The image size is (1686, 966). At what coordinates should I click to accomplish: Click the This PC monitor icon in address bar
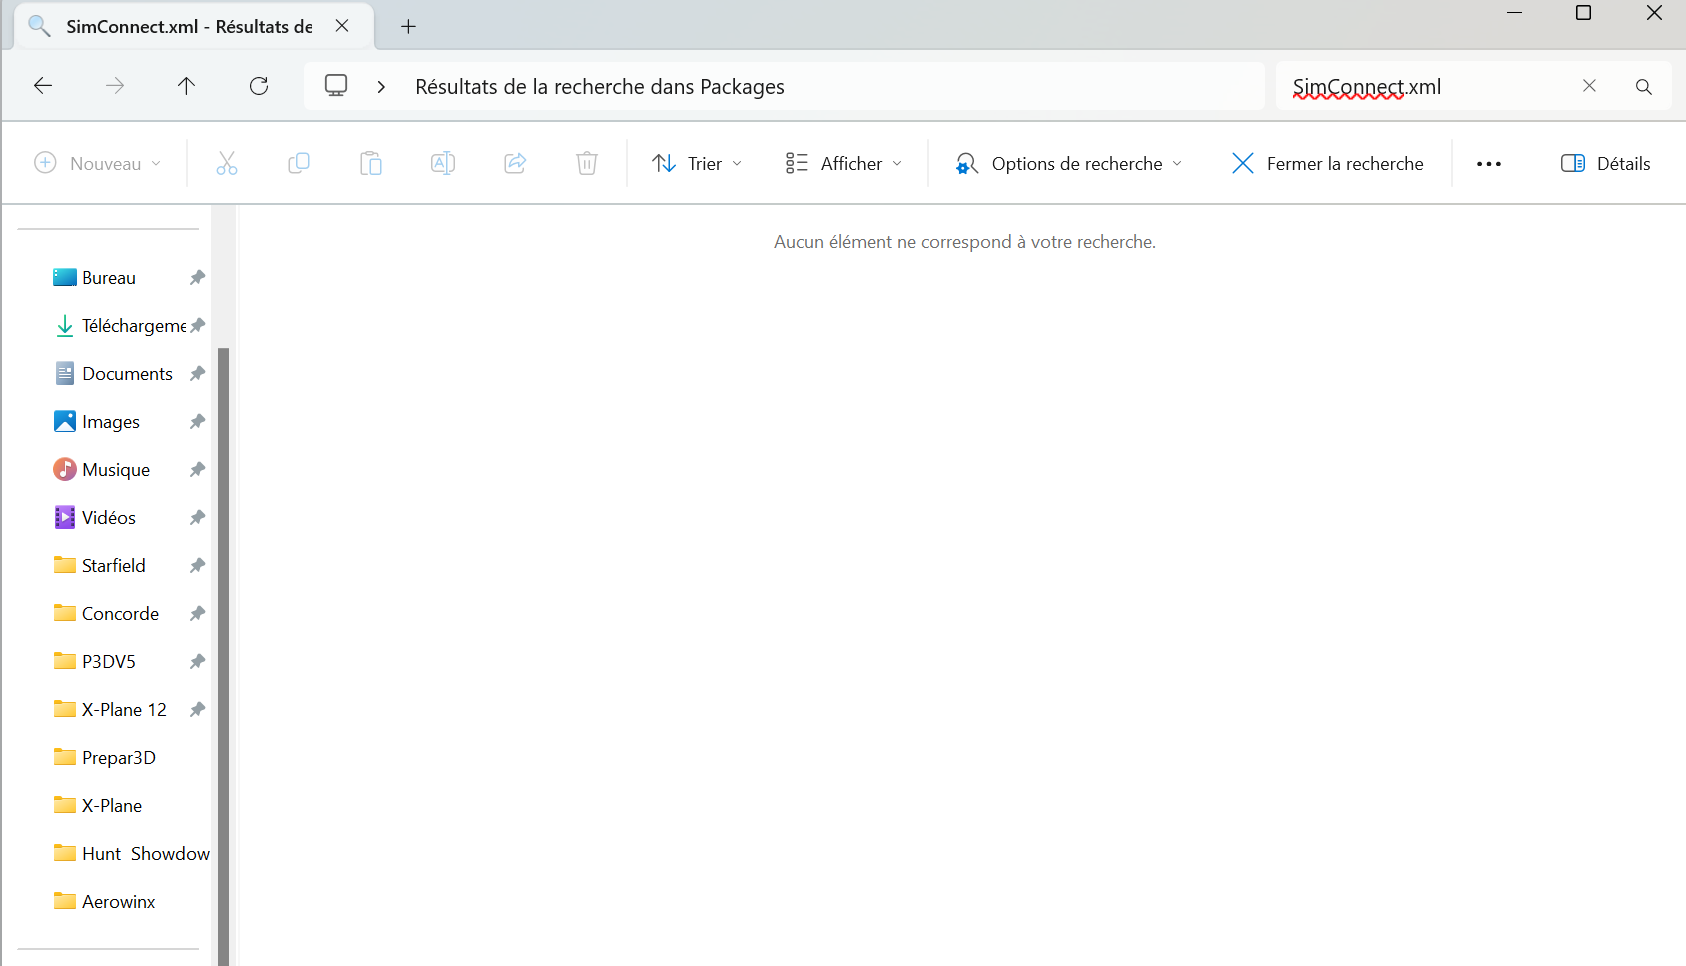336,86
